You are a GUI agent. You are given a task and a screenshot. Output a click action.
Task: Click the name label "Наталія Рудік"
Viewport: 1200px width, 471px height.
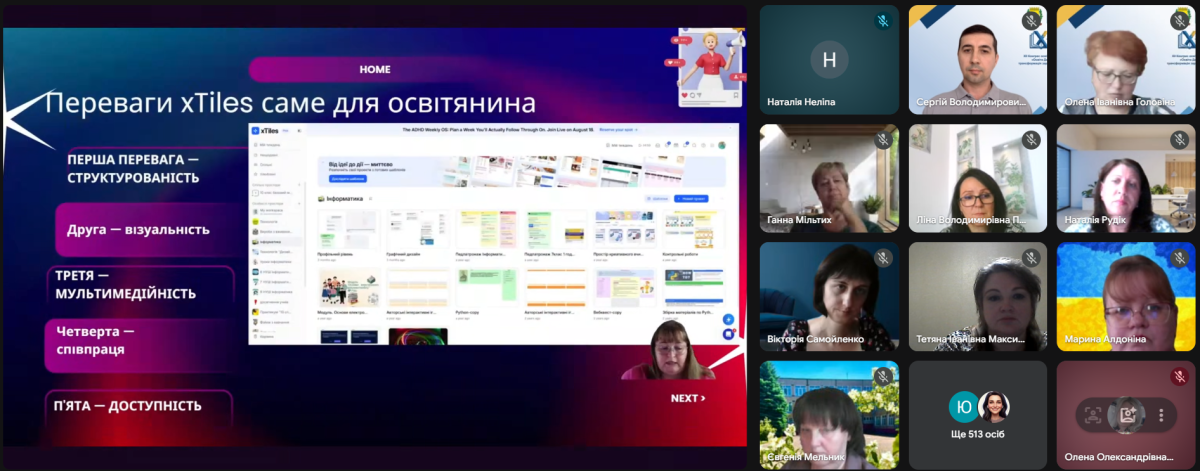coord(1095,220)
